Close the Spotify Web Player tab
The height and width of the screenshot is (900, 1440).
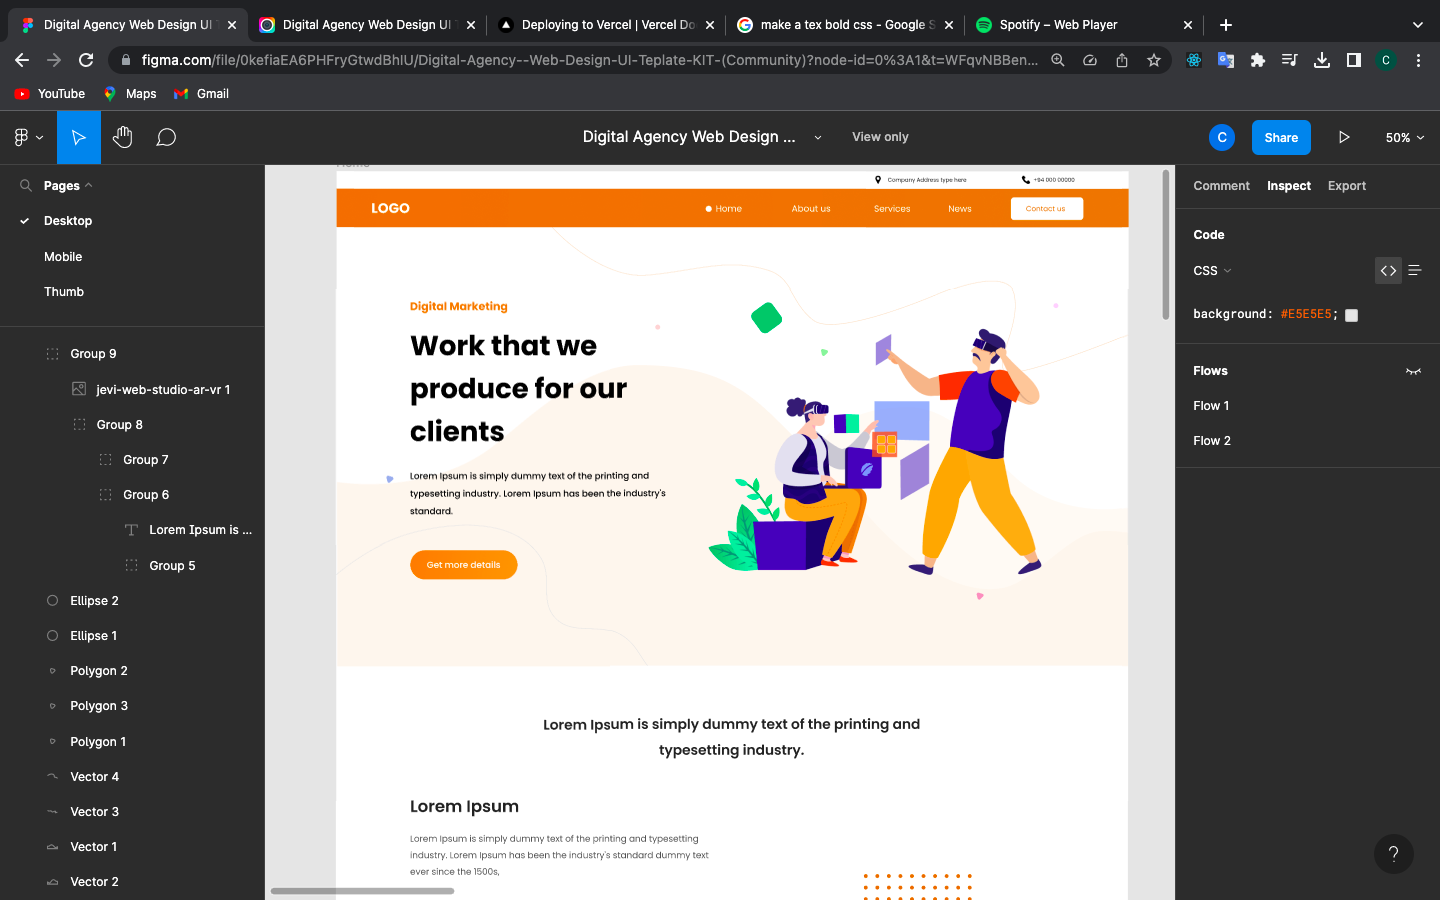coord(1188,25)
